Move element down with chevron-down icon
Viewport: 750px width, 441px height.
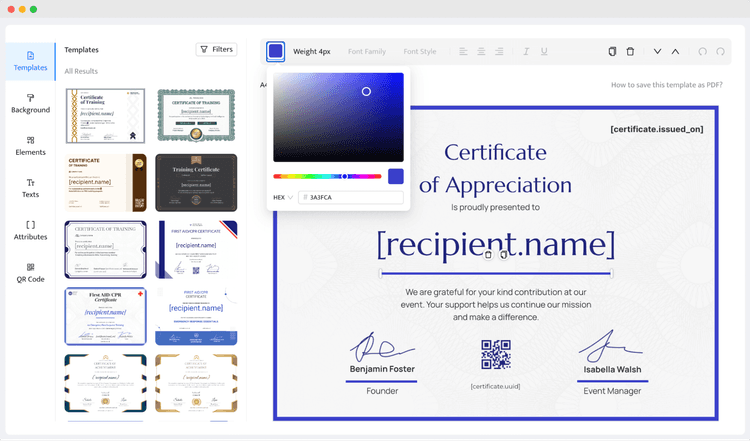[658, 51]
